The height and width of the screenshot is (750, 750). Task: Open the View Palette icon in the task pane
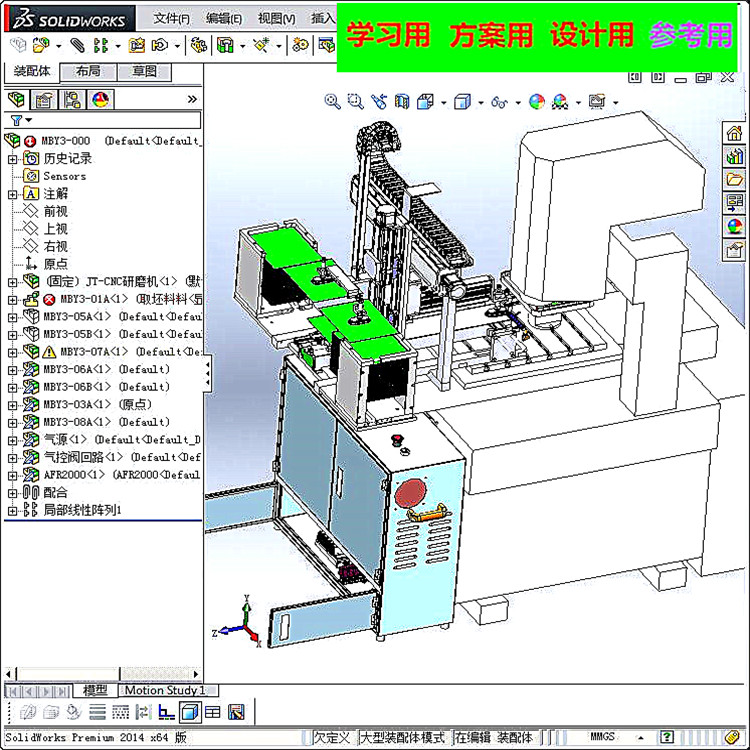(734, 203)
